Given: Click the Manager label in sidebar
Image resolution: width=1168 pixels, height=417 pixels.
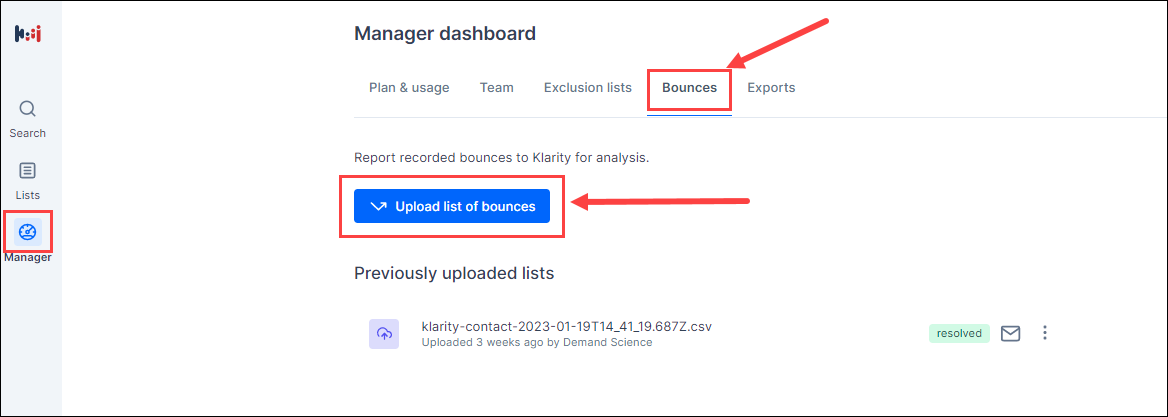Looking at the screenshot, I should pyautogui.click(x=28, y=258).
